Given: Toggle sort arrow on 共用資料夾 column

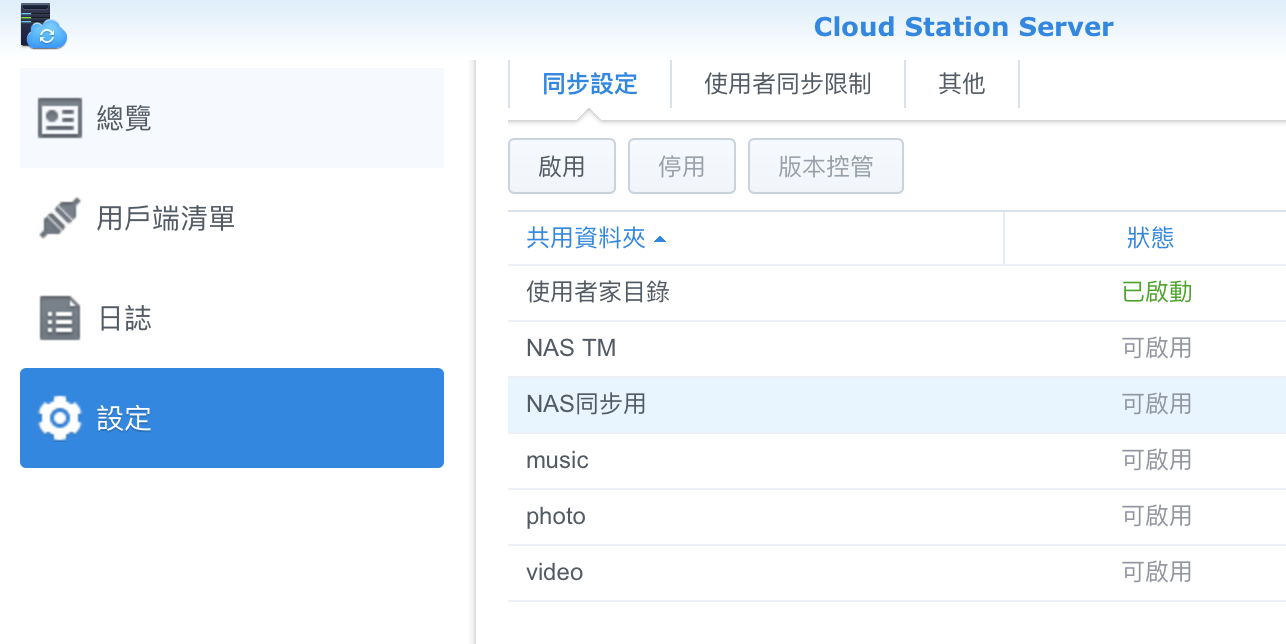Looking at the screenshot, I should [x=660, y=239].
